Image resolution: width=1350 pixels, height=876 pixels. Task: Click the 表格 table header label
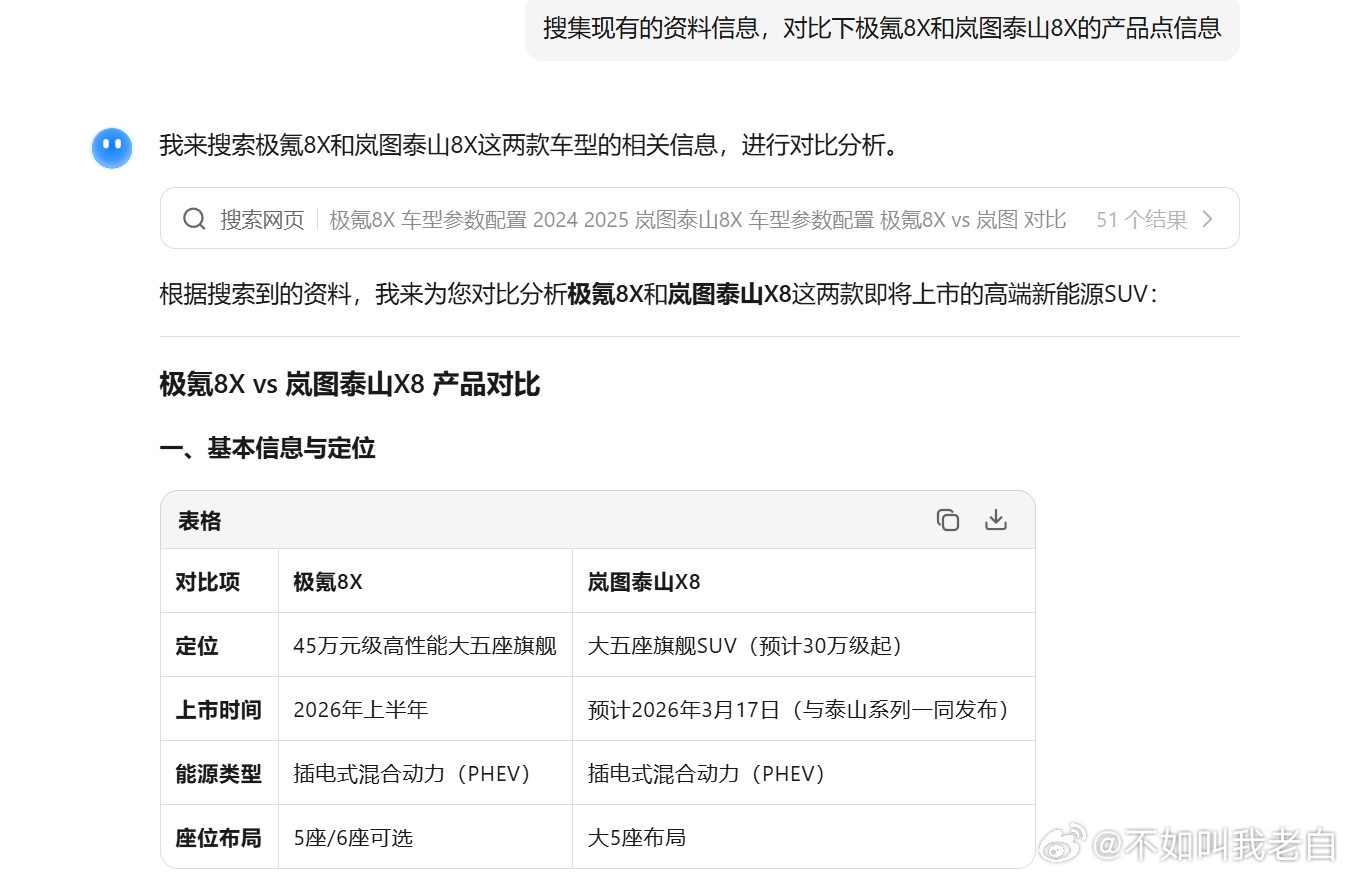200,521
